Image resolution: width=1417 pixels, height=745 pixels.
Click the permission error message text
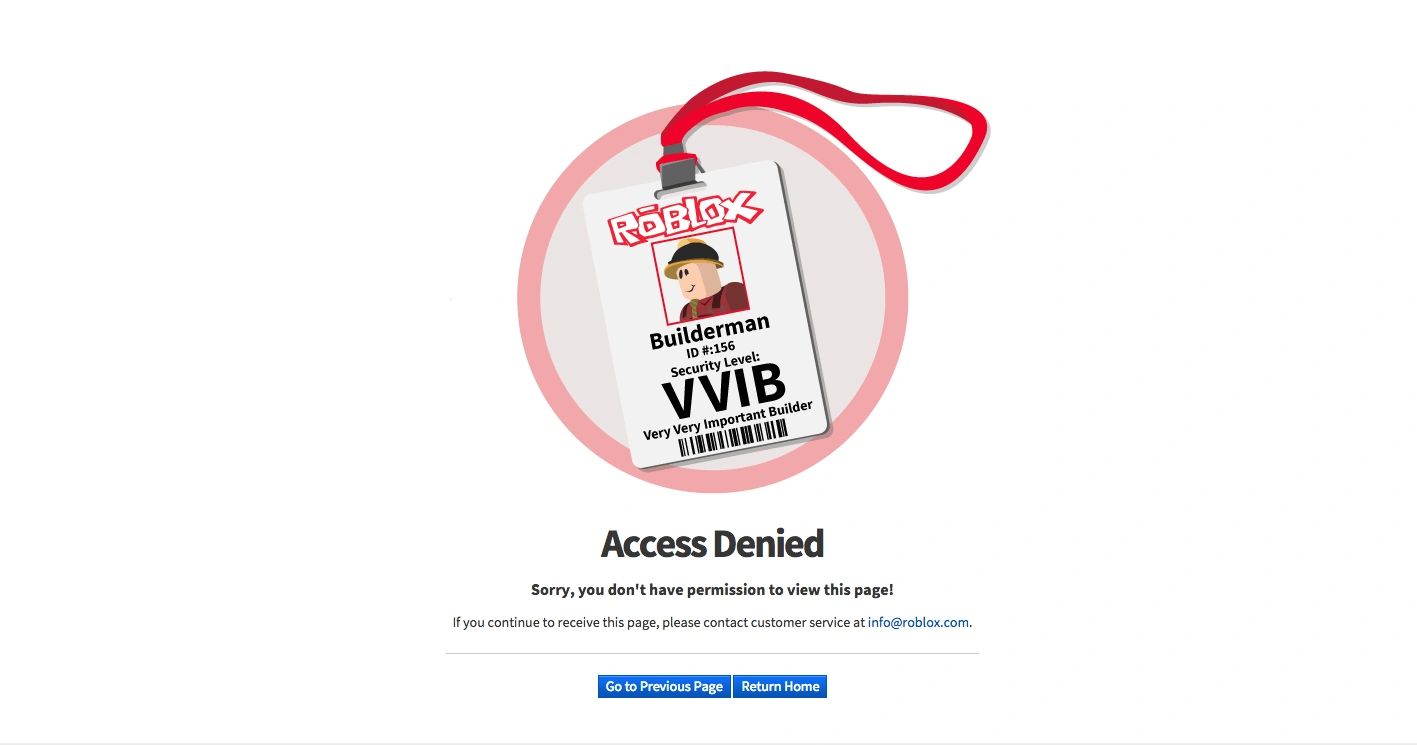(712, 590)
